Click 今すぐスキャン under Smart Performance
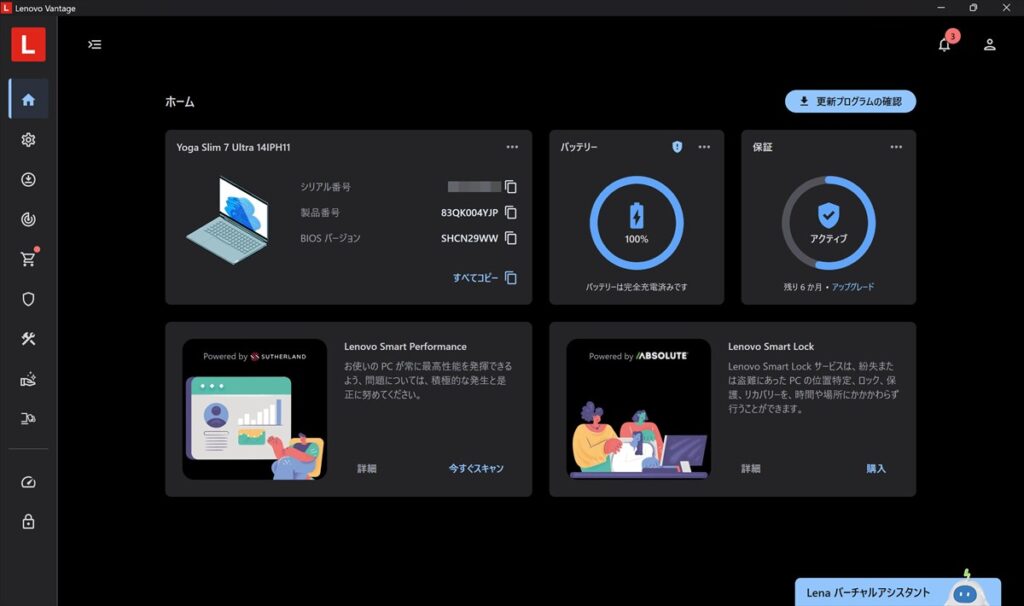The width and height of the screenshot is (1024, 606). (x=476, y=468)
